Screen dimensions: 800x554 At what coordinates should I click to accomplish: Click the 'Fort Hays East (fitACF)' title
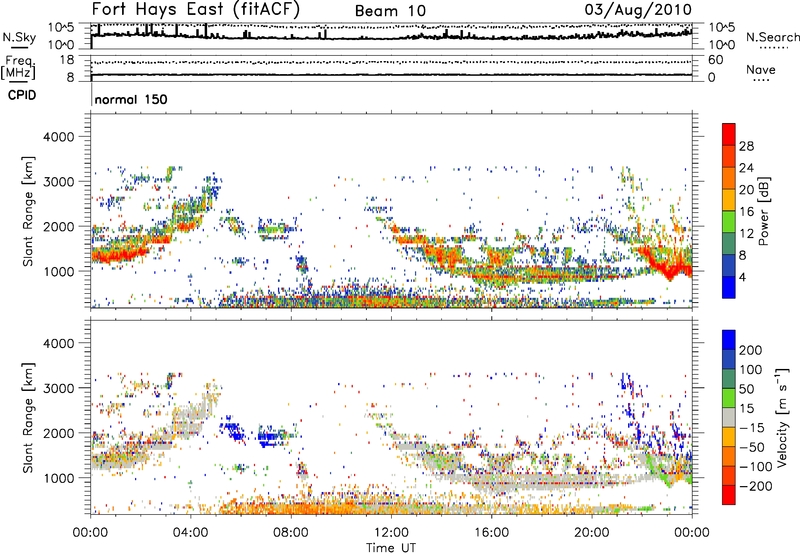195,10
